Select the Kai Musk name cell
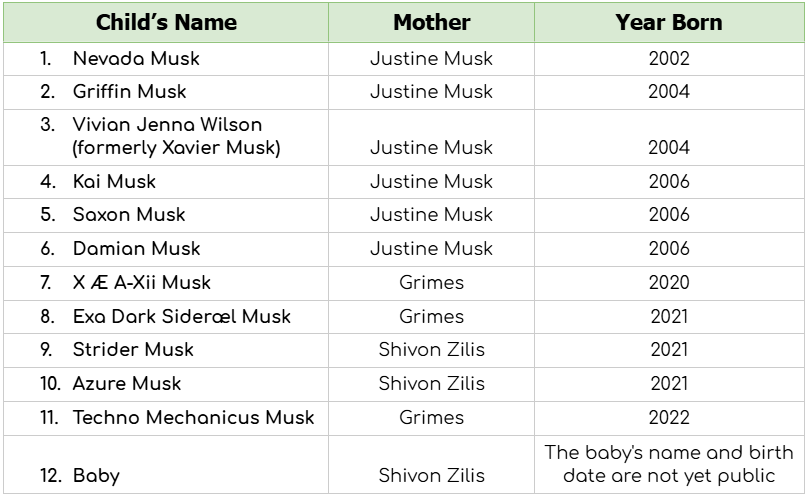Viewport: 809px width, 496px height. click(114, 182)
